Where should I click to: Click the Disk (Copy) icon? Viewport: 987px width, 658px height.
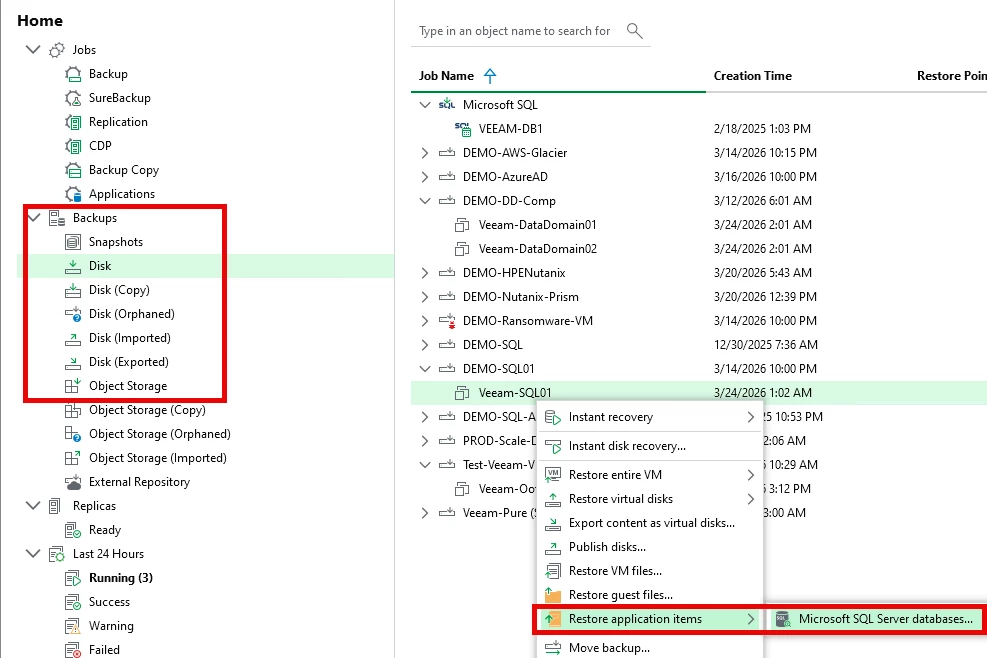point(73,290)
